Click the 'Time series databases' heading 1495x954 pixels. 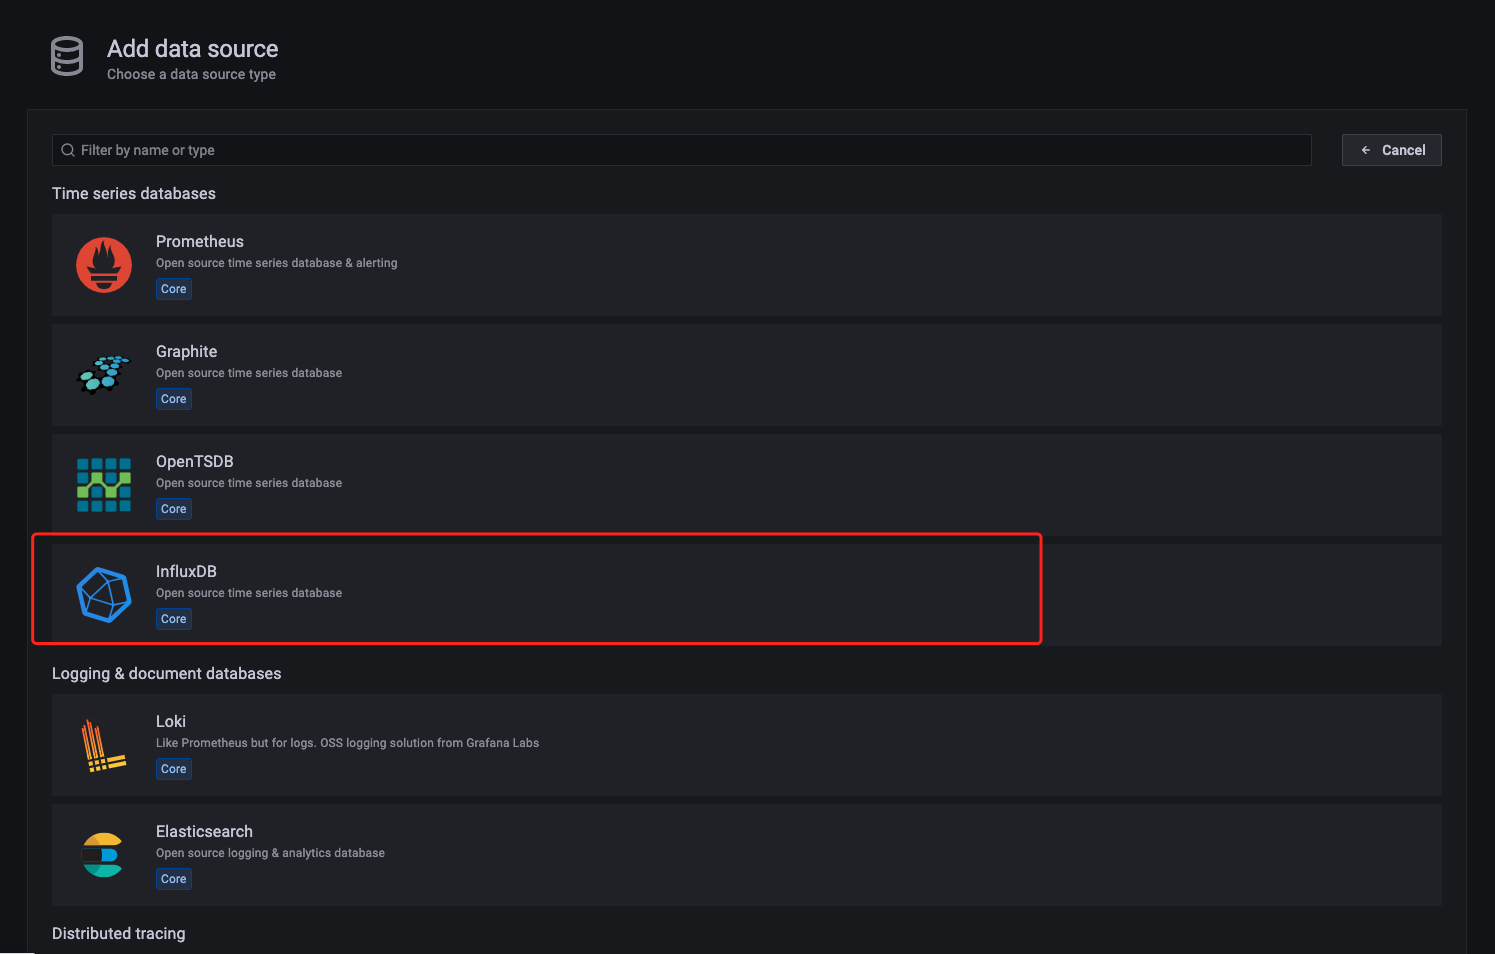tap(134, 193)
